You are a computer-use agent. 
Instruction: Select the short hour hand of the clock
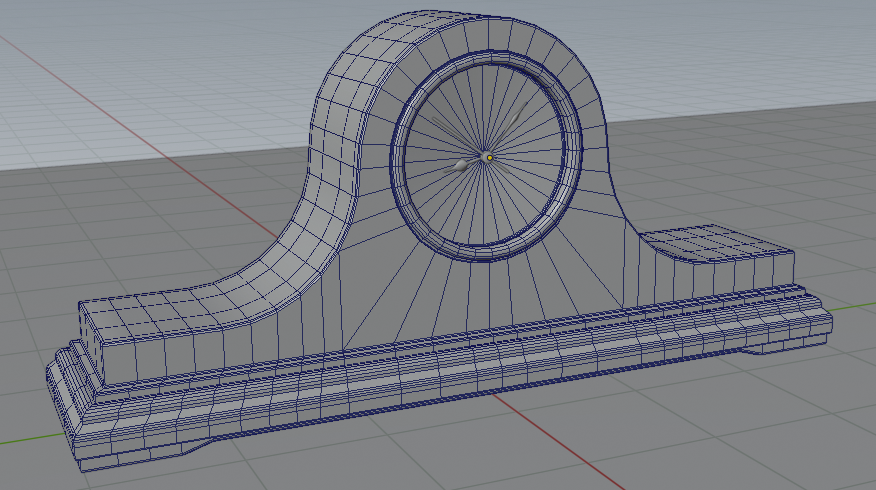pyautogui.click(x=463, y=163)
